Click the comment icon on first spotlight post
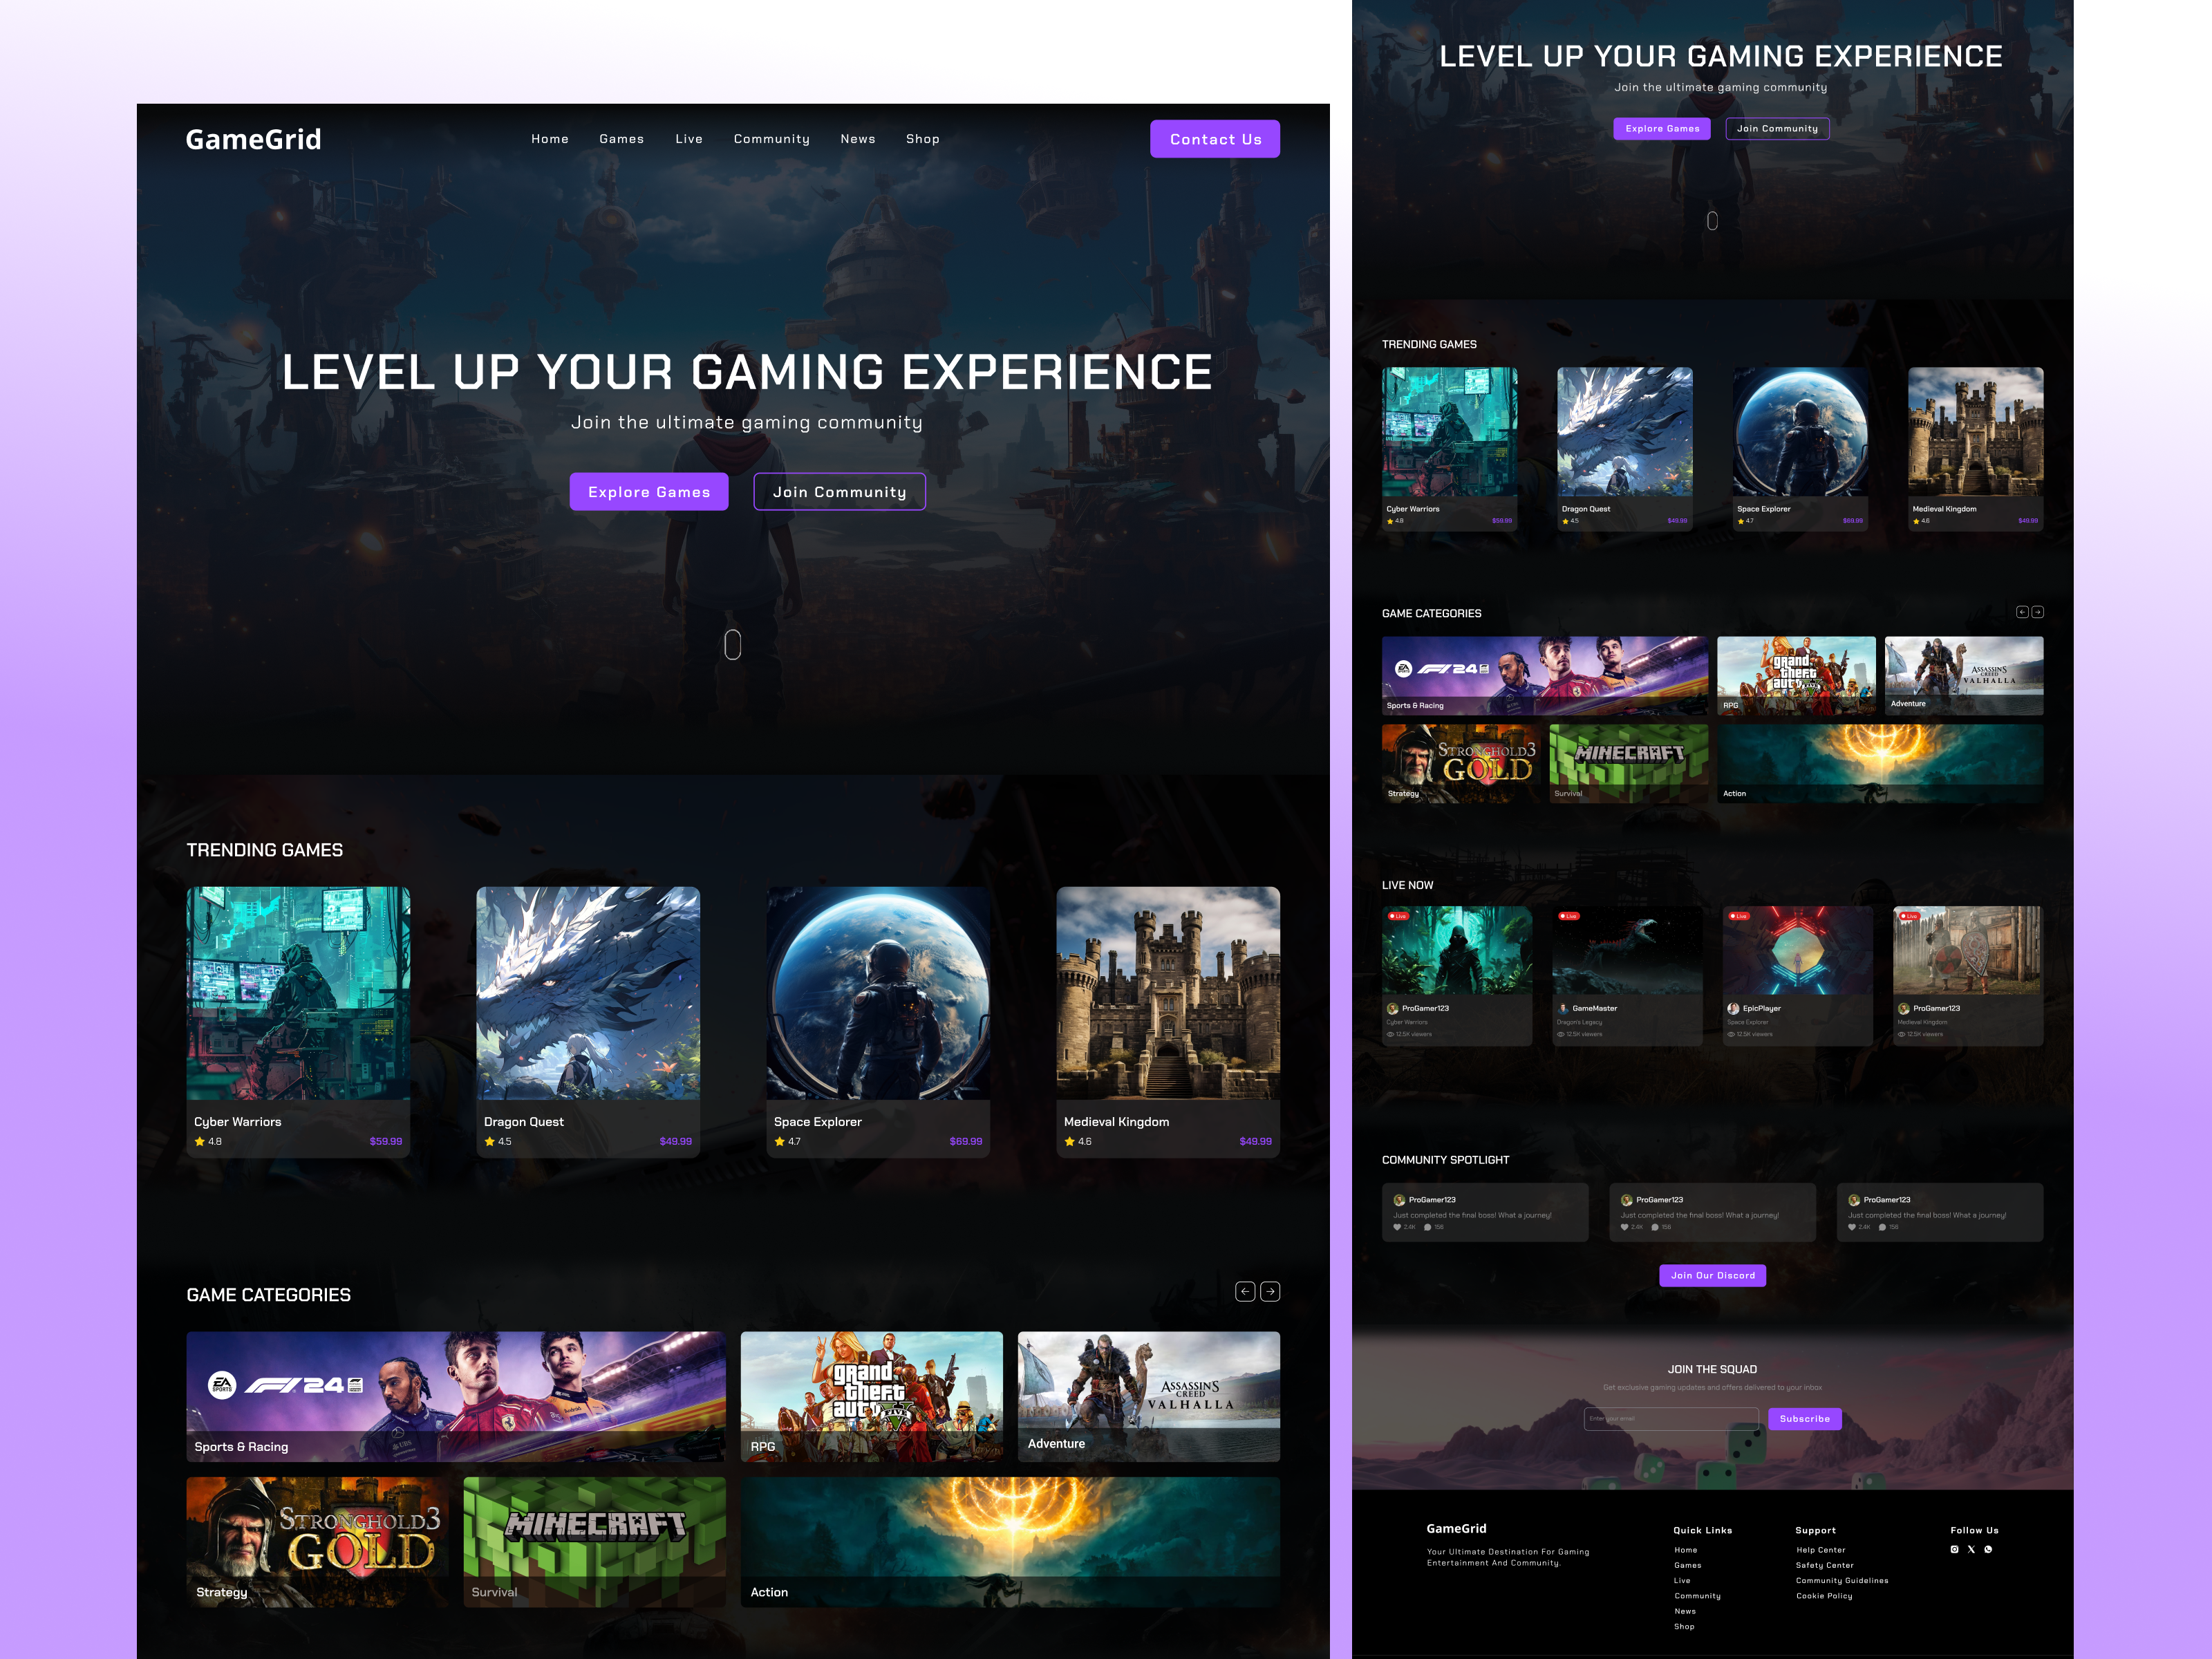 [x=1427, y=1227]
